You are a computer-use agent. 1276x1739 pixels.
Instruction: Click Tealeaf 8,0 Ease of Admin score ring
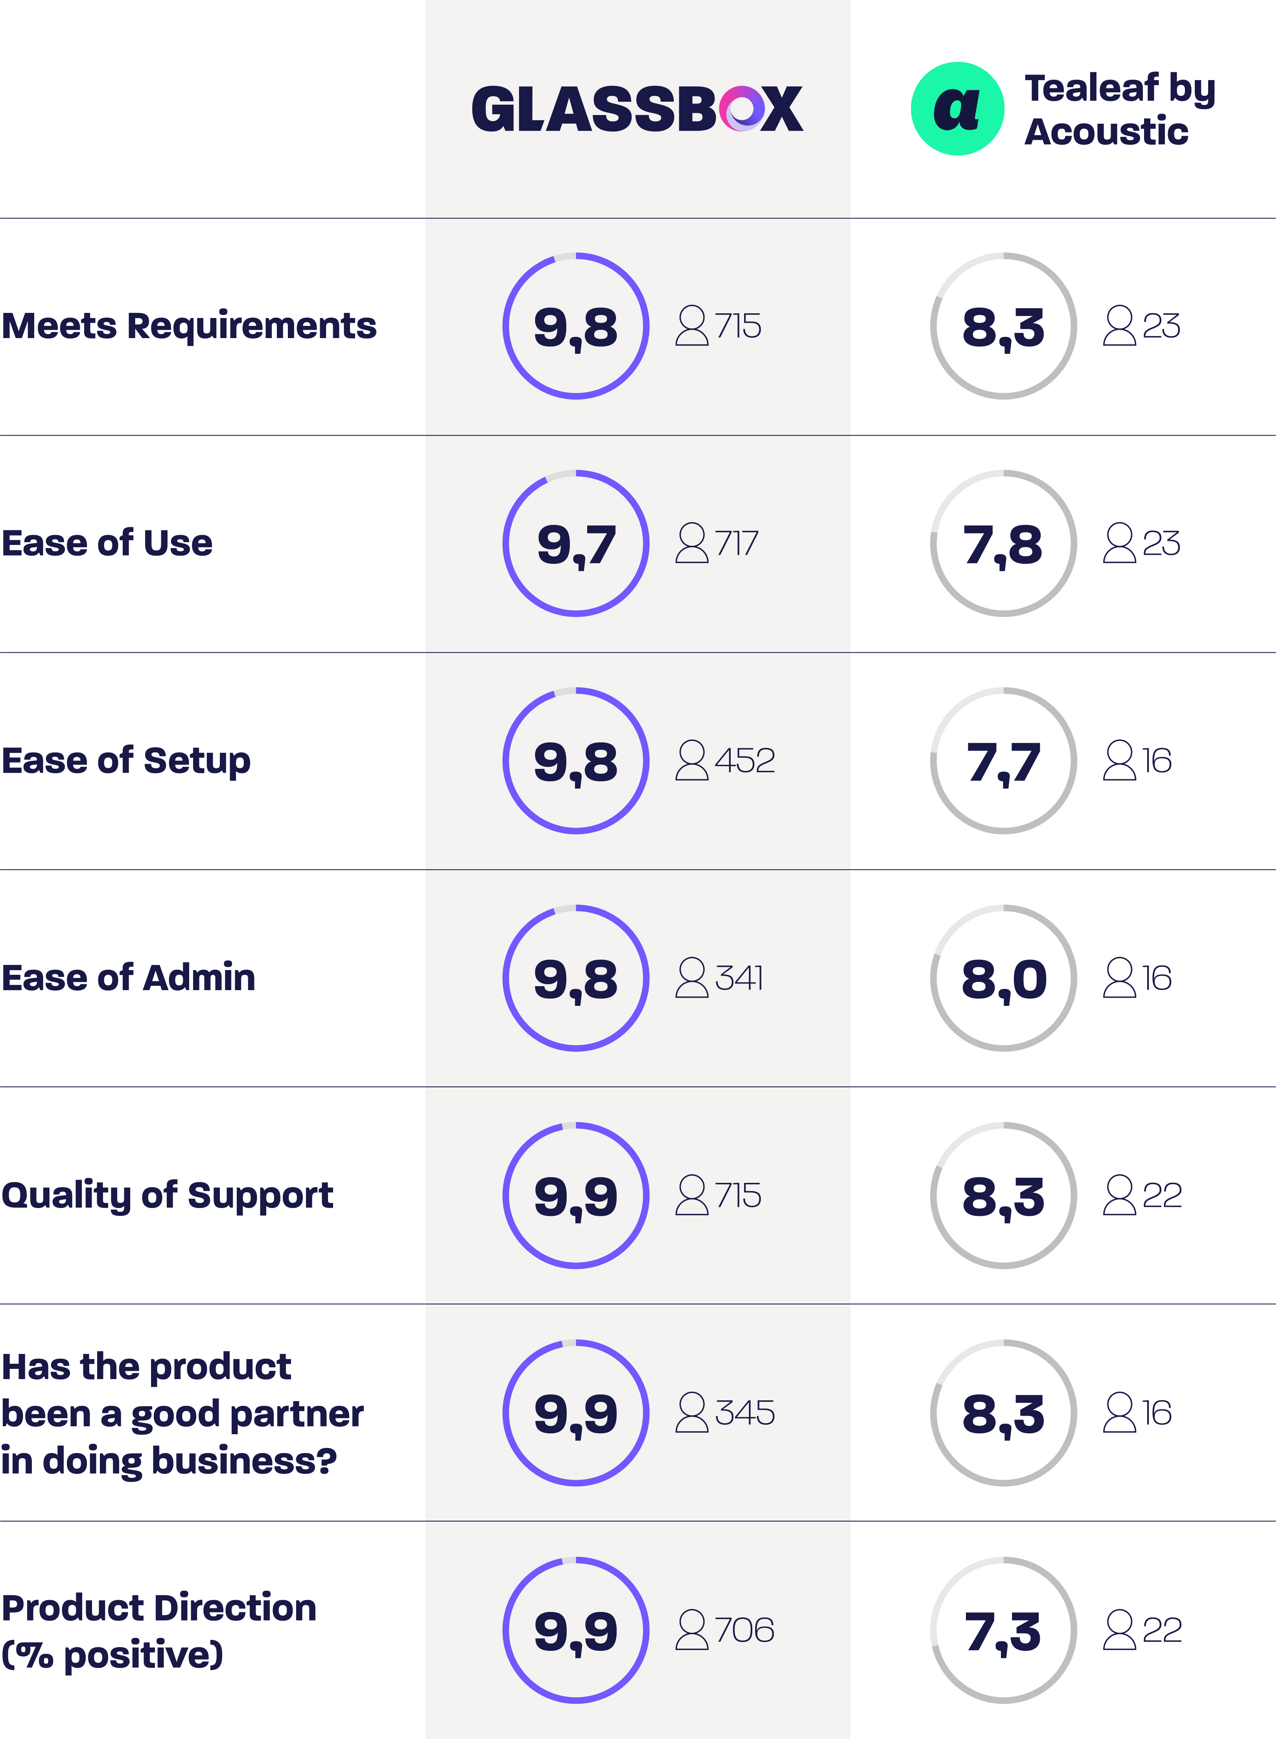(x=1003, y=977)
